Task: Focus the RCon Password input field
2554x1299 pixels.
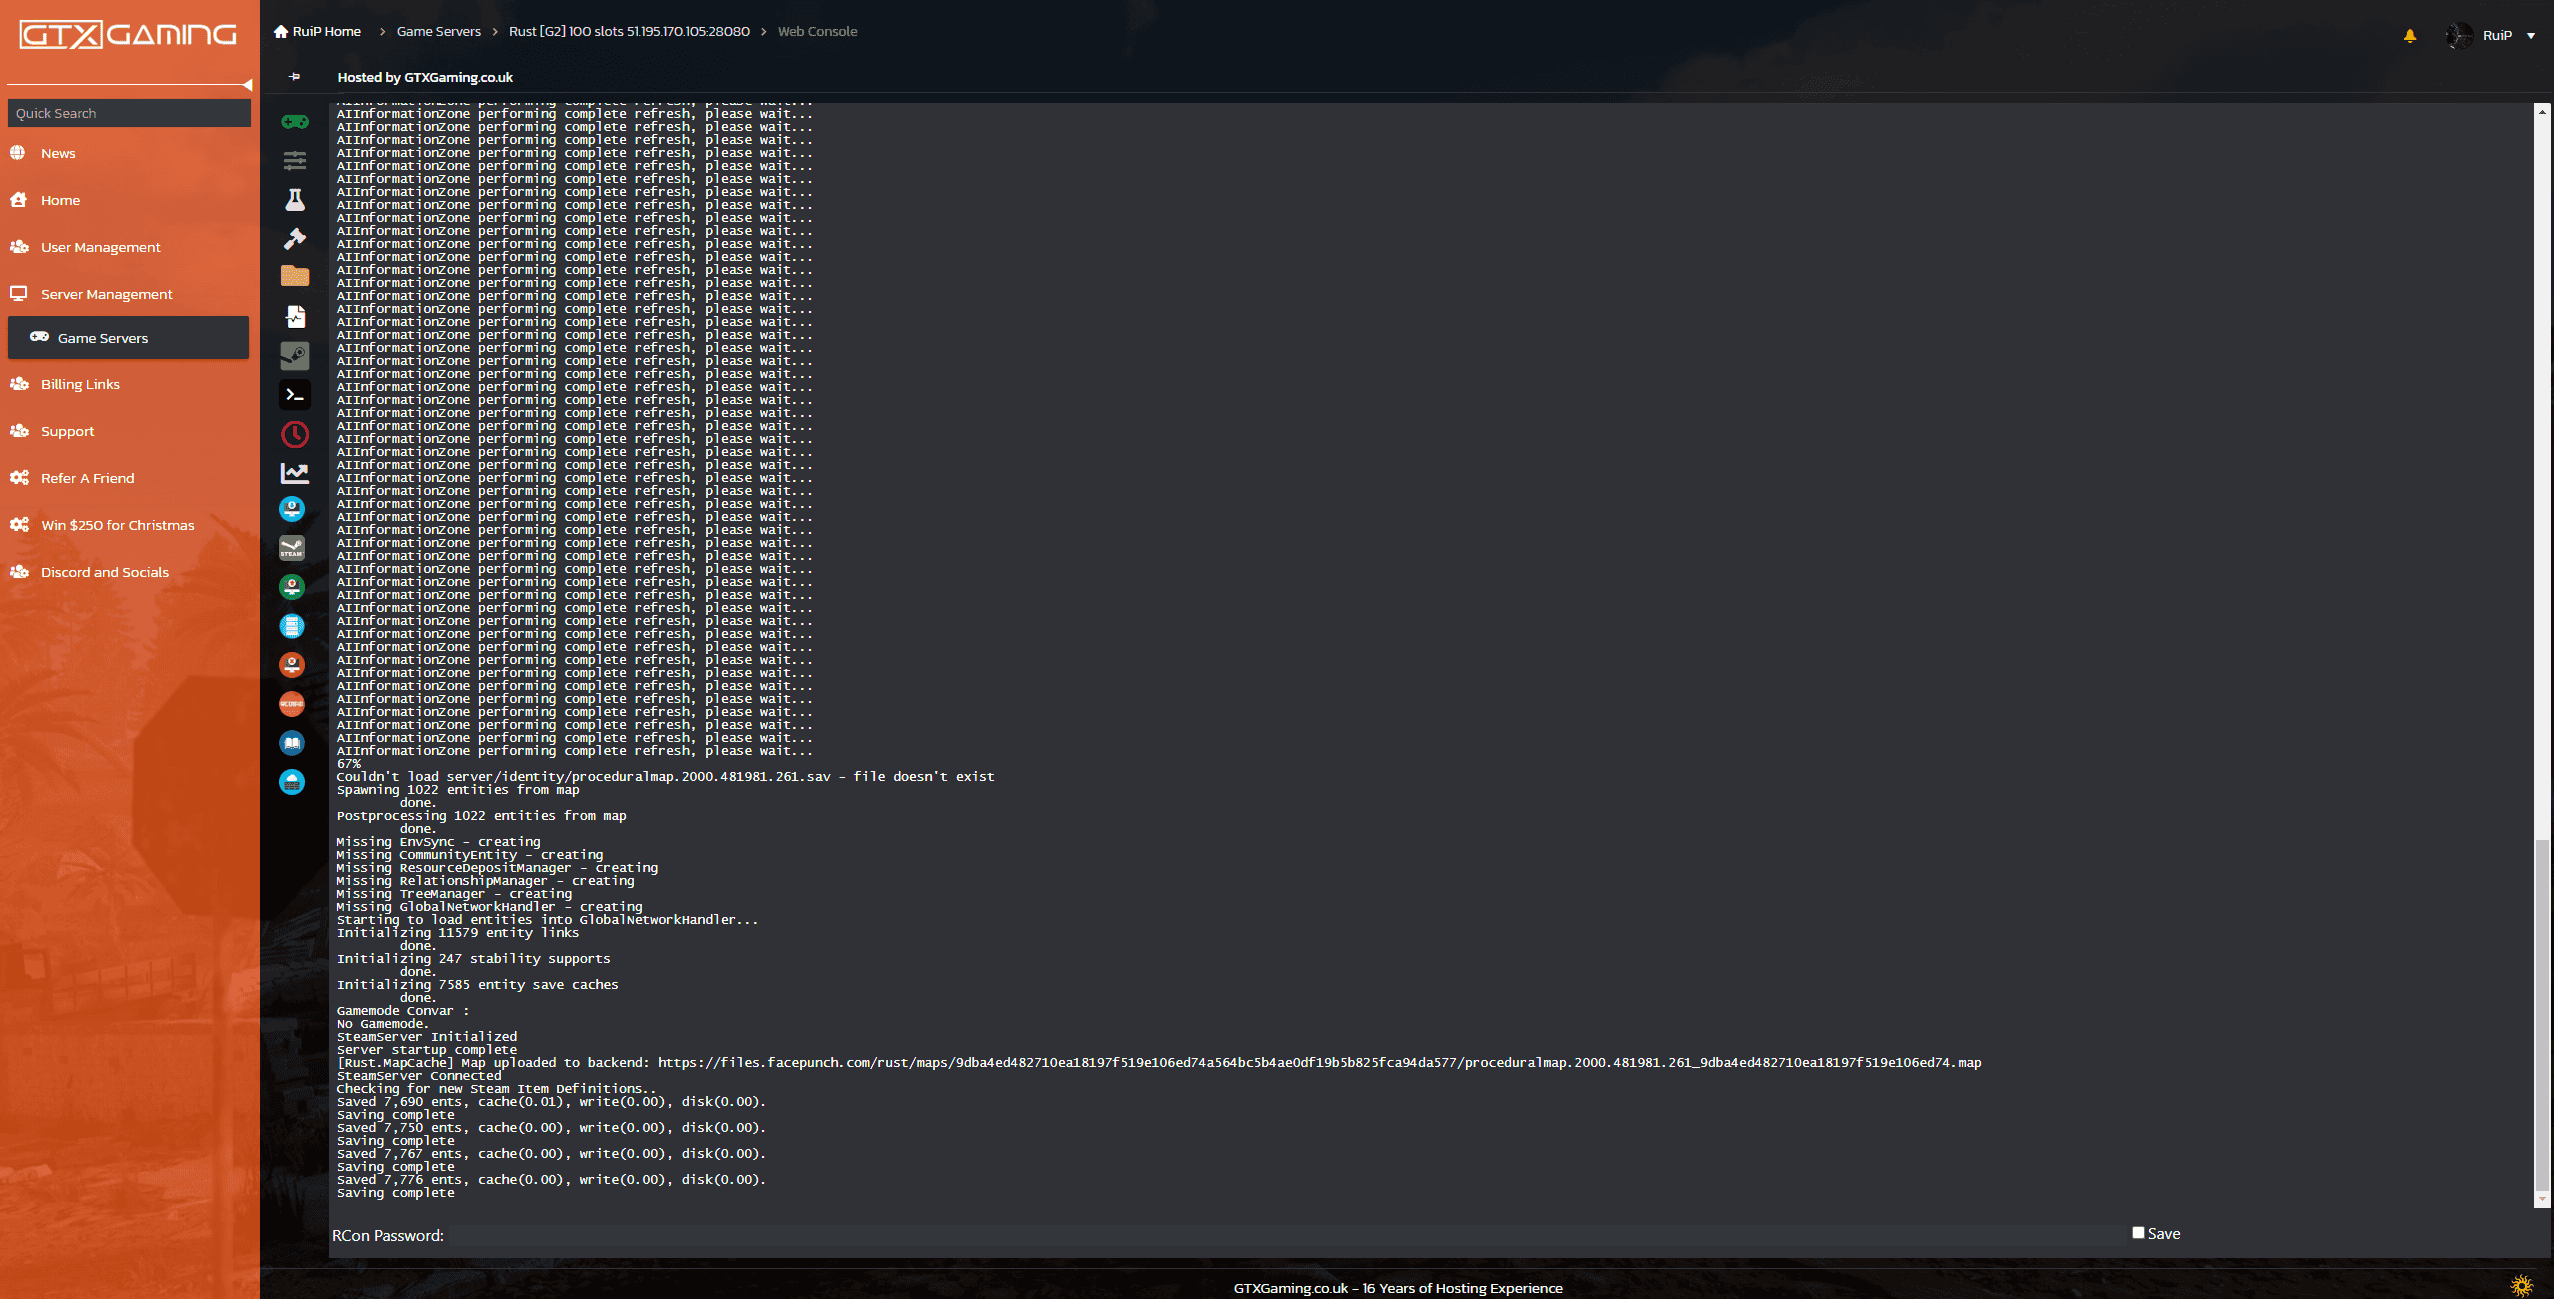Action: pyautogui.click(x=1288, y=1236)
